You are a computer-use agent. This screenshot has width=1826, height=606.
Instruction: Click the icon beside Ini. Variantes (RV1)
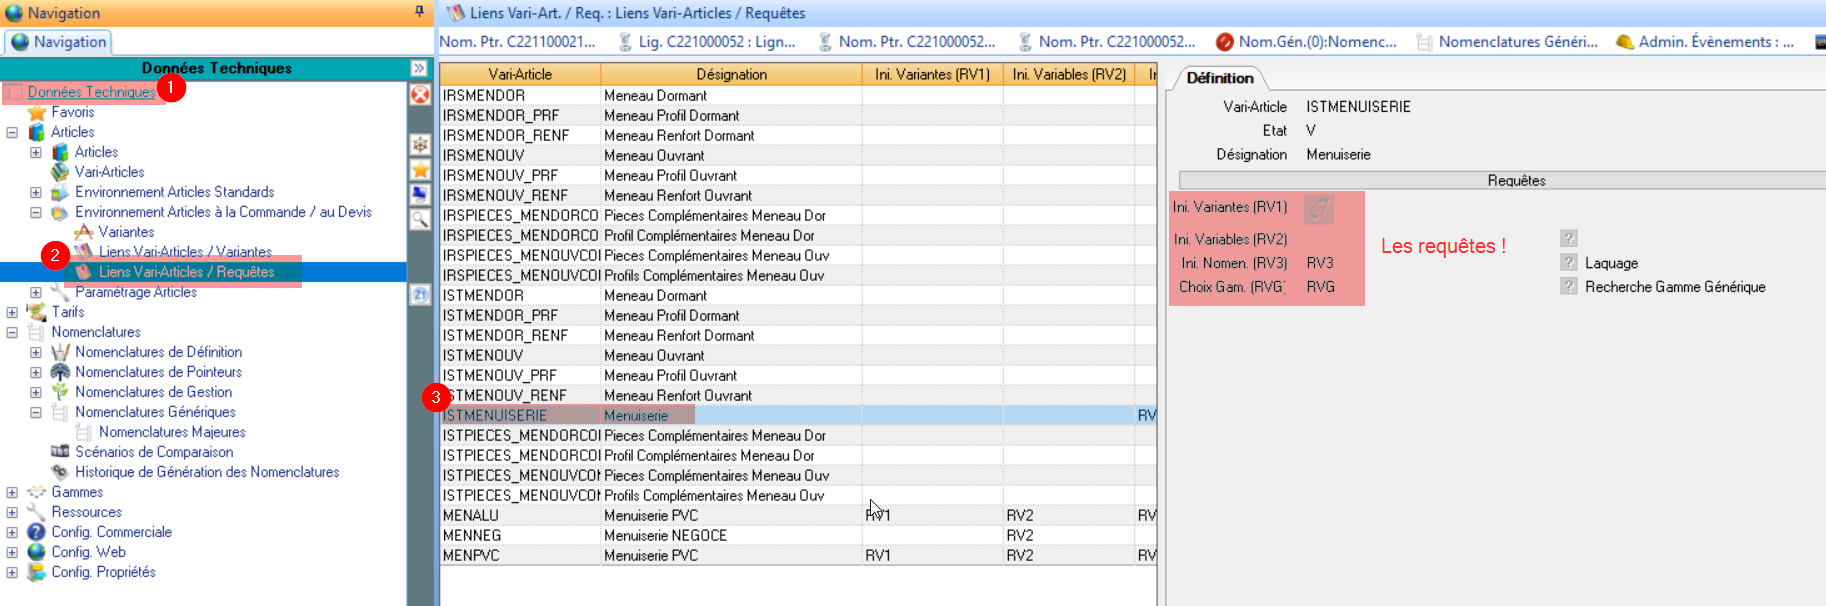(1319, 208)
